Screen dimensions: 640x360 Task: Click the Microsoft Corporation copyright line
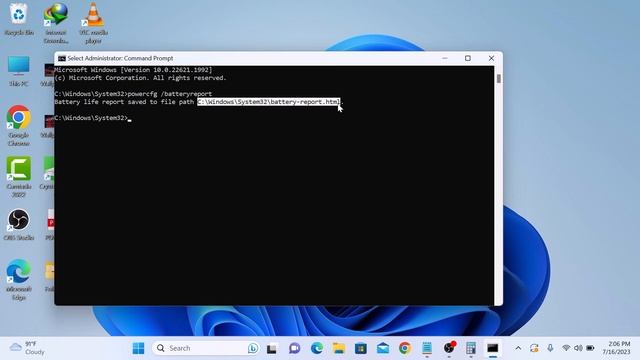(140, 78)
